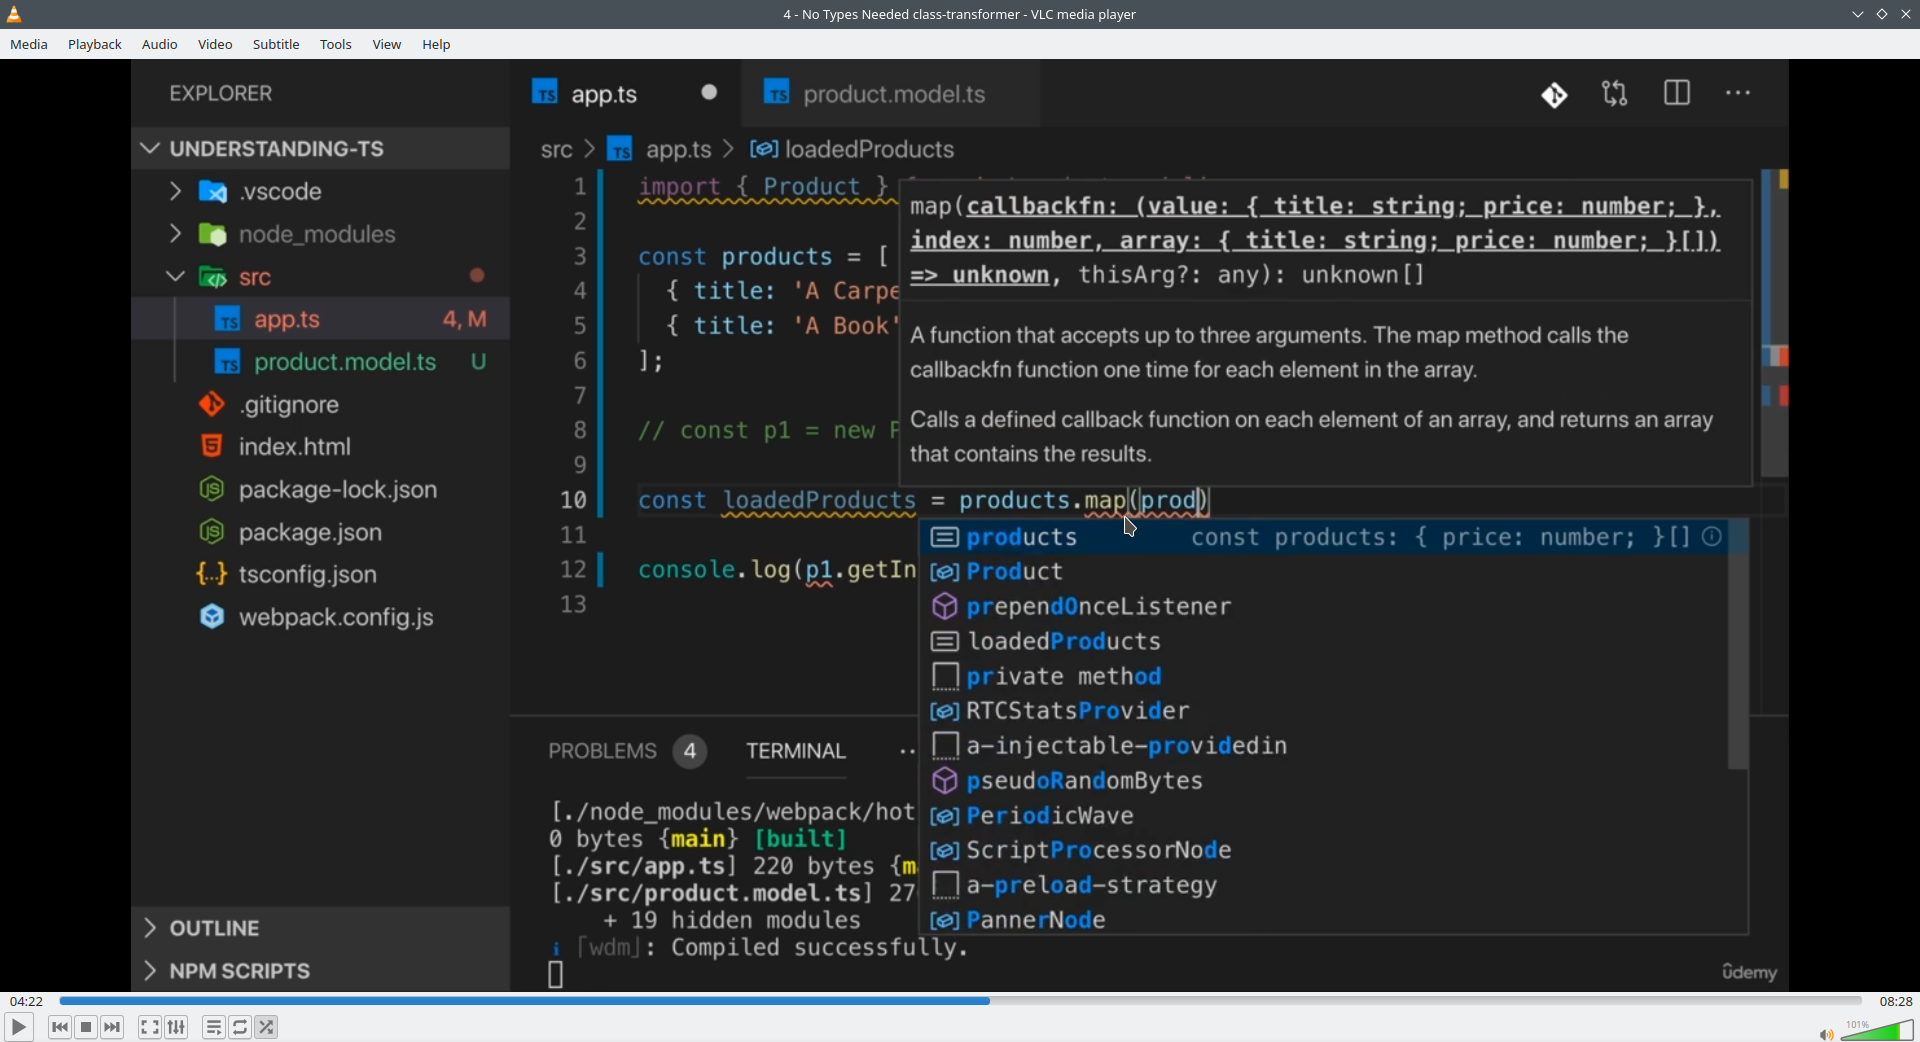Click the unsaved dot on app.ts tab

709,93
